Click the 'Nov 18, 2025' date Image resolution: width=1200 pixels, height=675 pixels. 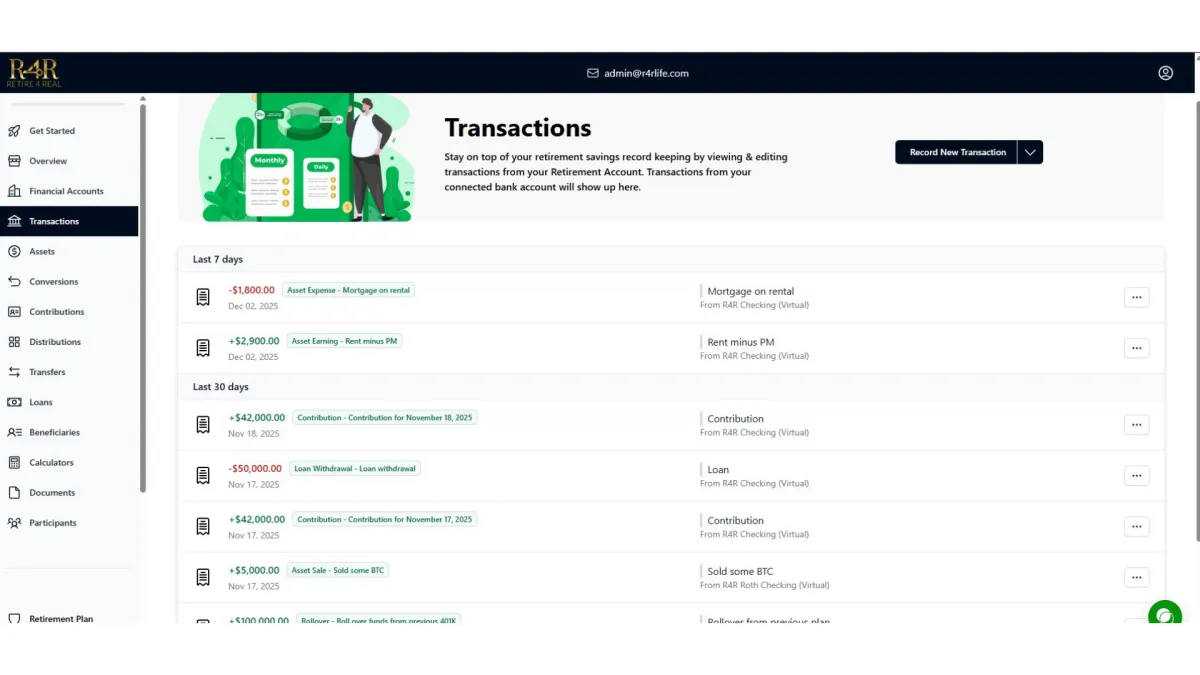tap(254, 434)
